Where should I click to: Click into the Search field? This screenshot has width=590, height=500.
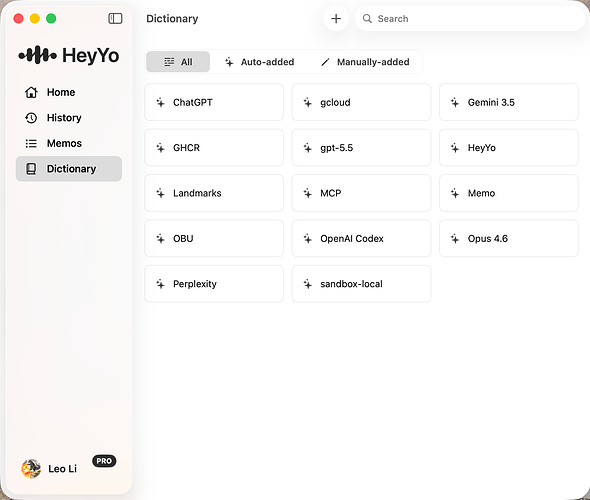[470, 18]
